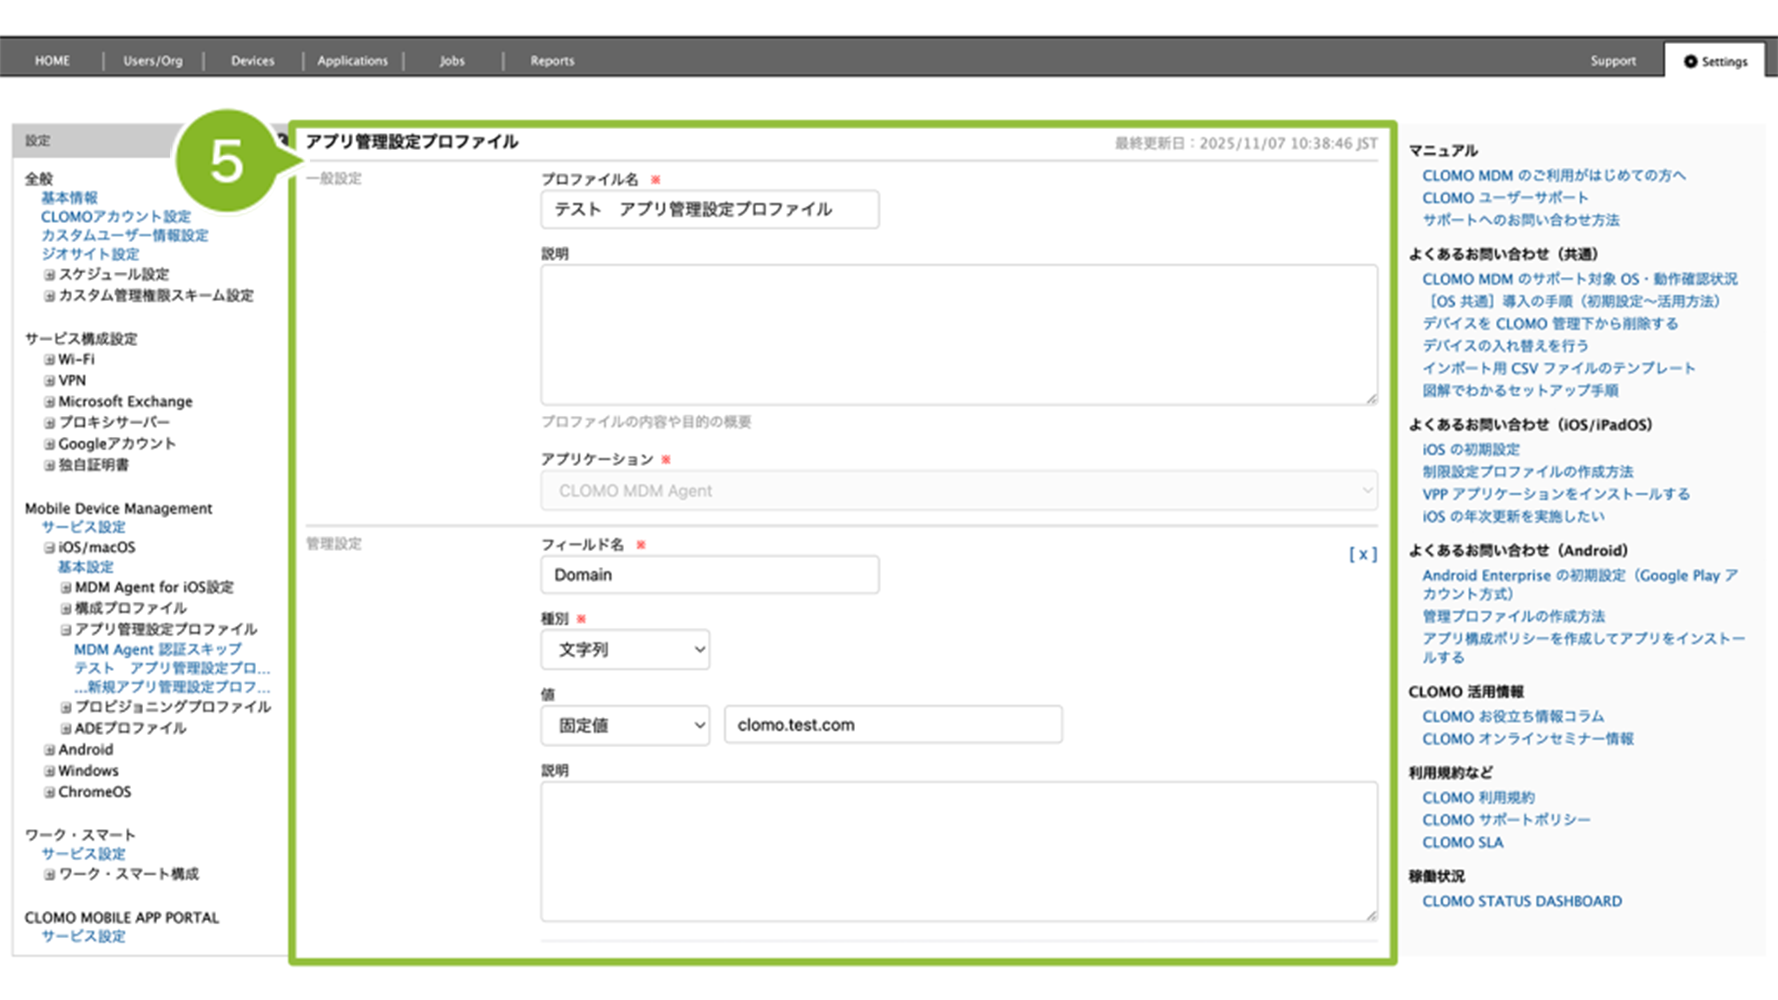This screenshot has width=1778, height=1000.
Task: Expand the ADEプロファイル node
Action: [x=66, y=729]
